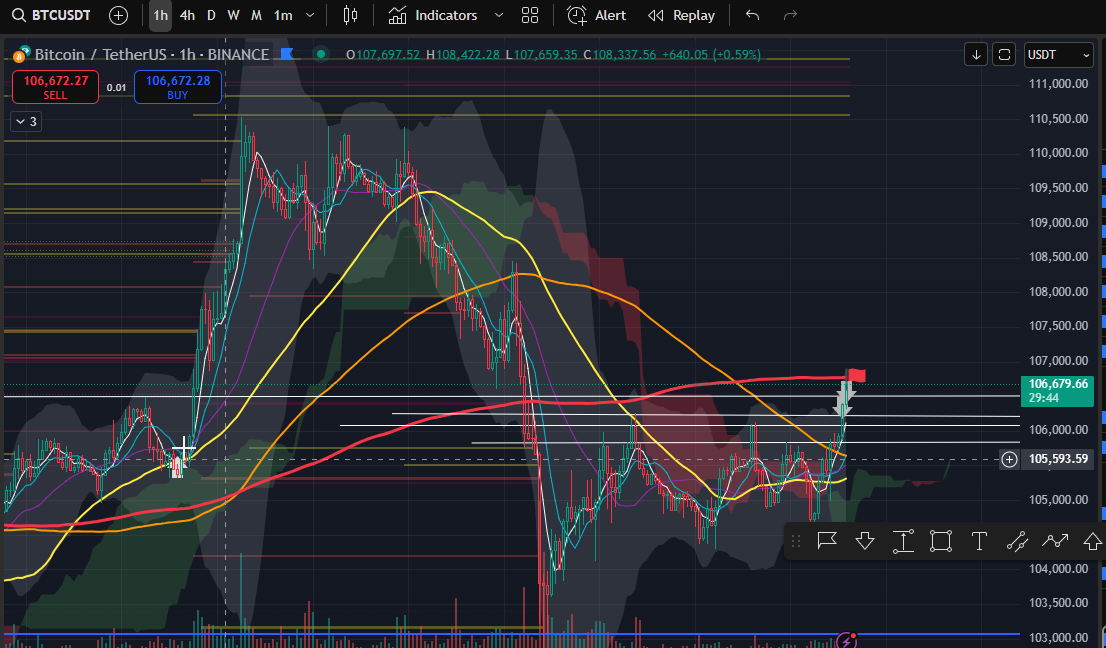Open the candlestick chart type selector
1106x648 pixels.
click(x=350, y=16)
